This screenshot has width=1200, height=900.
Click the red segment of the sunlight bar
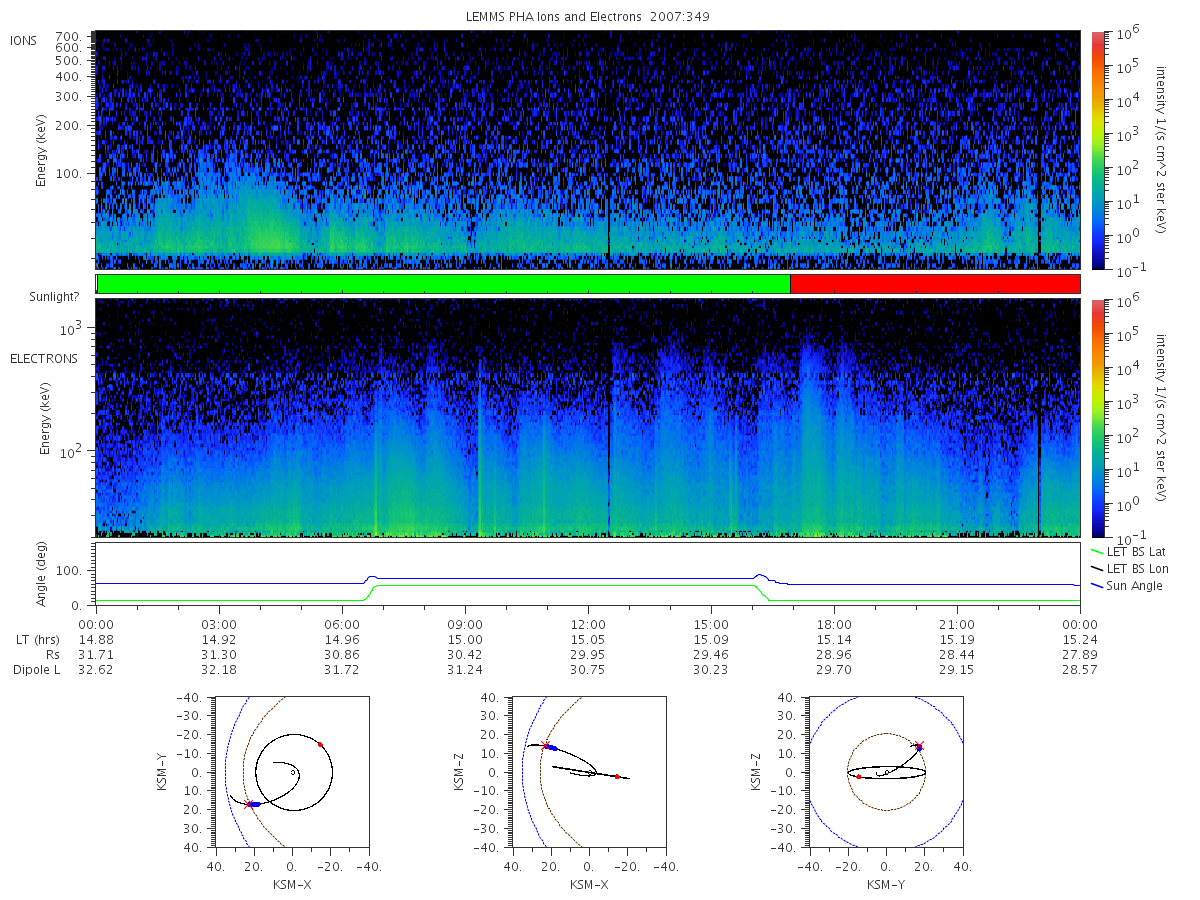(x=935, y=284)
